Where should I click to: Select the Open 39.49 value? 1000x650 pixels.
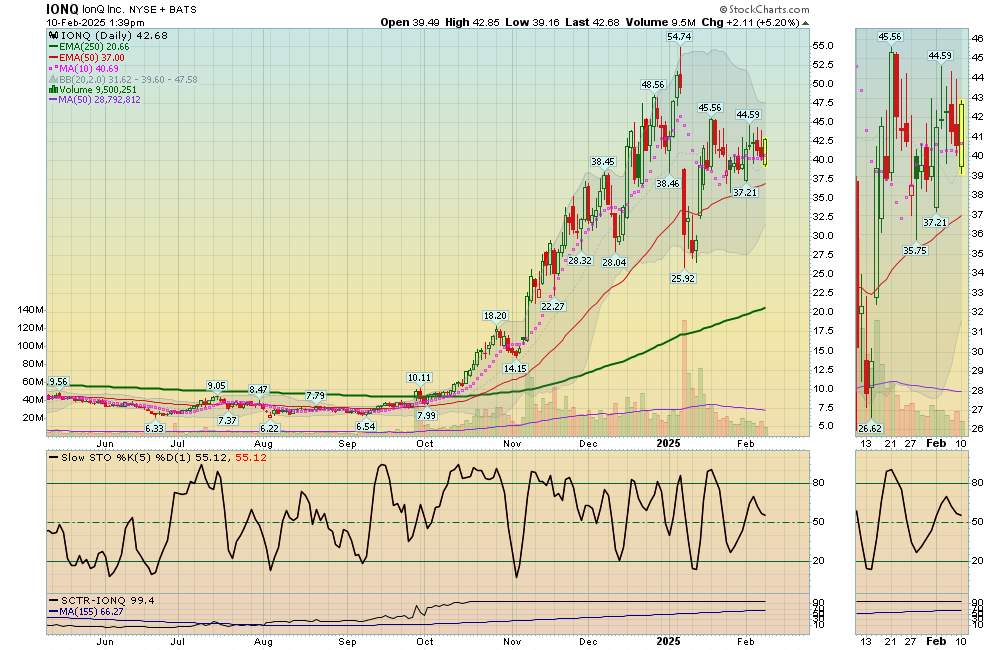click(410, 22)
